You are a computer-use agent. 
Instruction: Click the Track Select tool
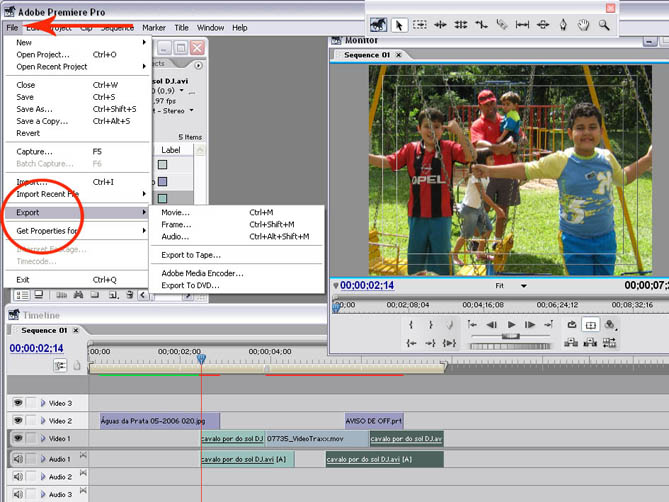click(x=419, y=24)
